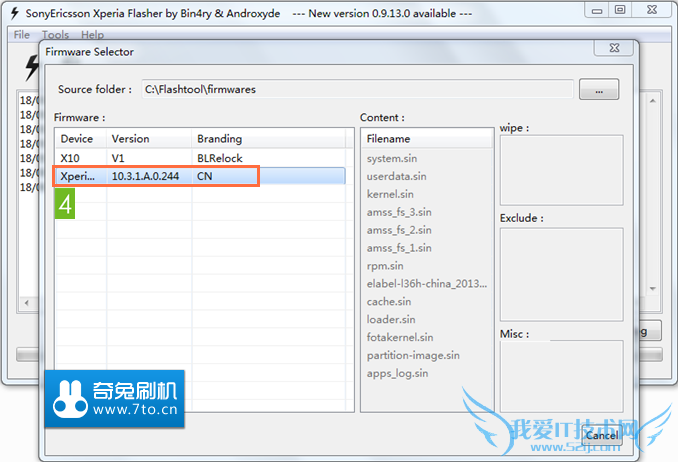
Task: Open the File menu in main window
Action: (22, 35)
